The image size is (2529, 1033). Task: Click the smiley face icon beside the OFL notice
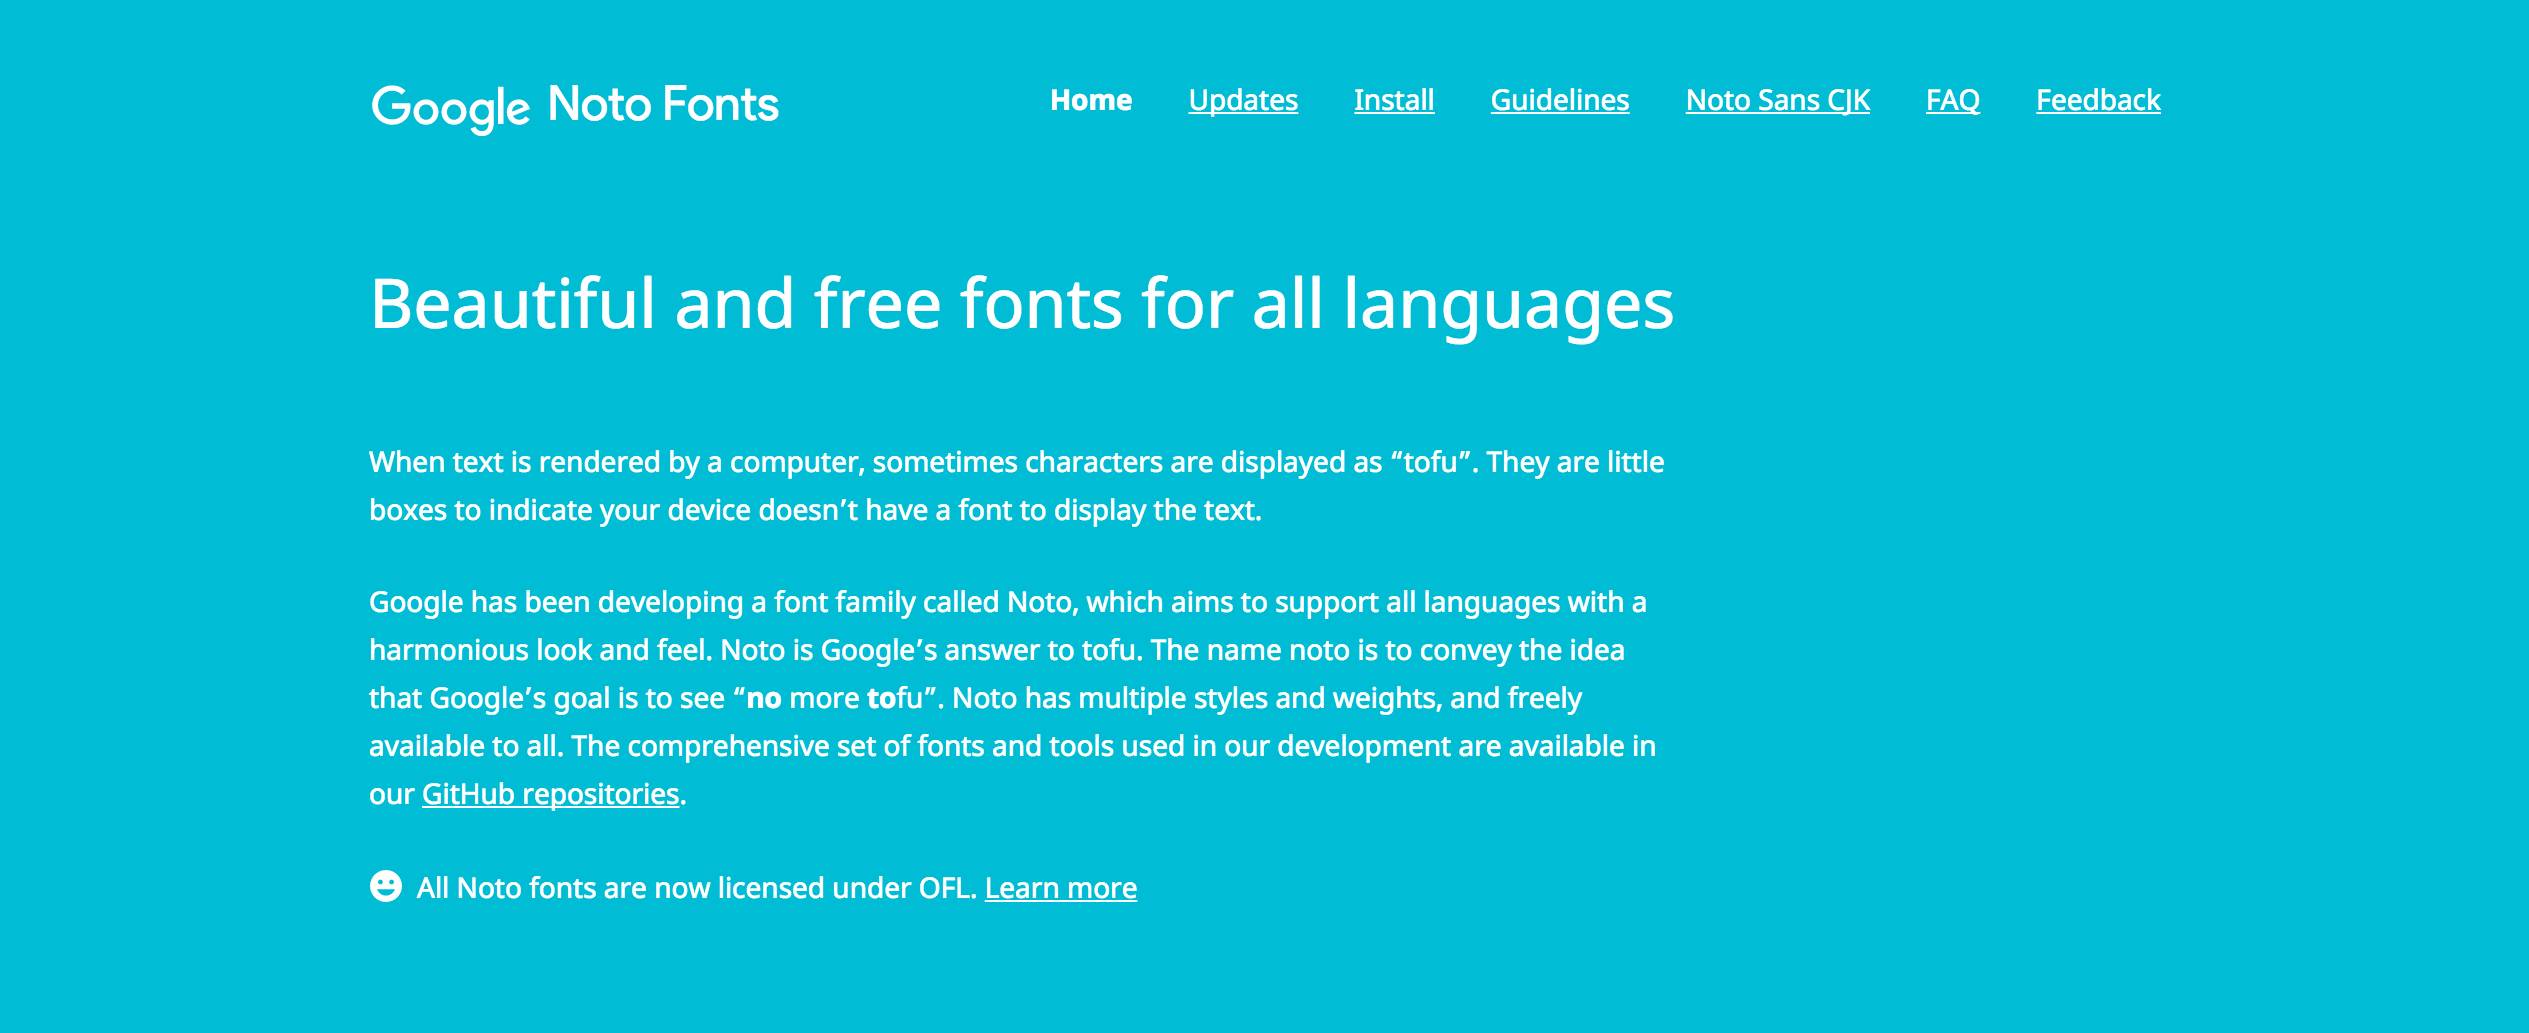click(x=386, y=886)
